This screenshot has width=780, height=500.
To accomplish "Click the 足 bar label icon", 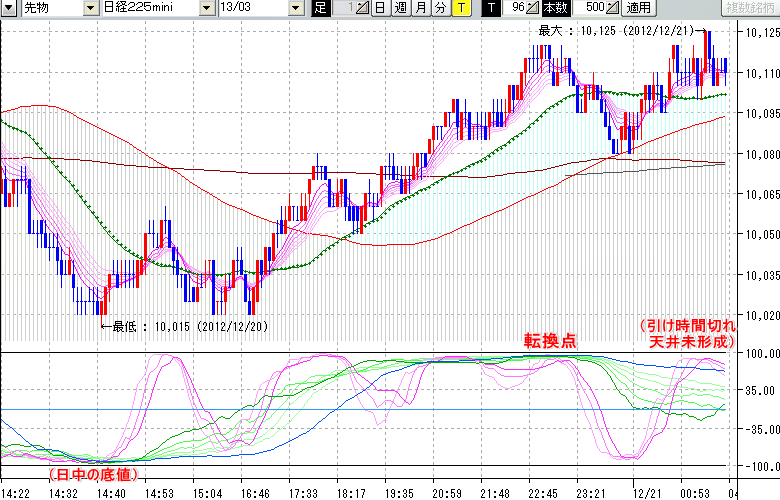I will [x=320, y=8].
